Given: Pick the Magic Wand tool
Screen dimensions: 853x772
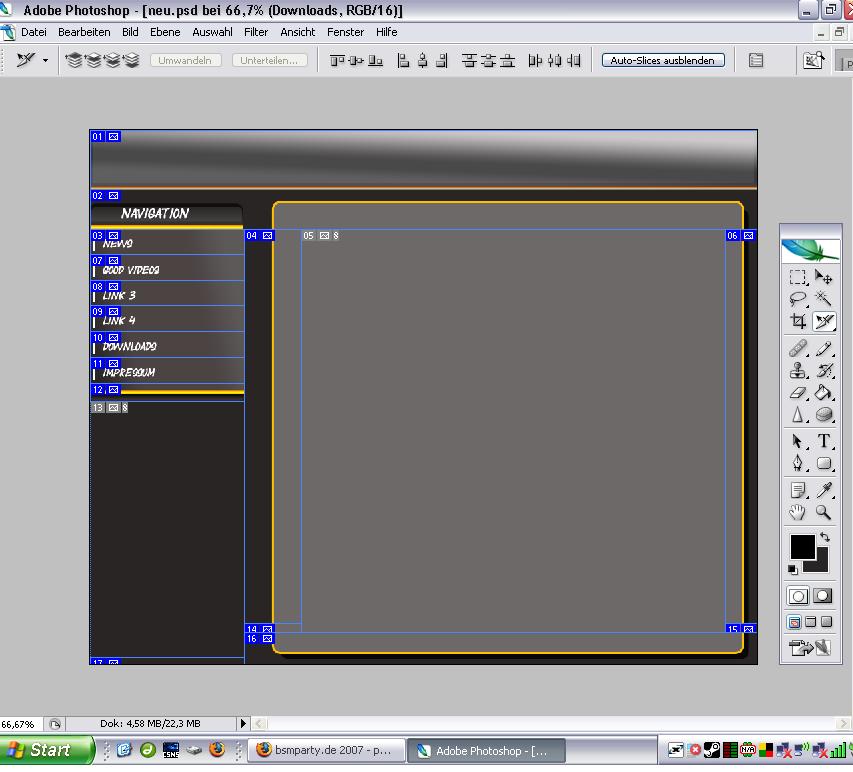Looking at the screenshot, I should click(824, 298).
